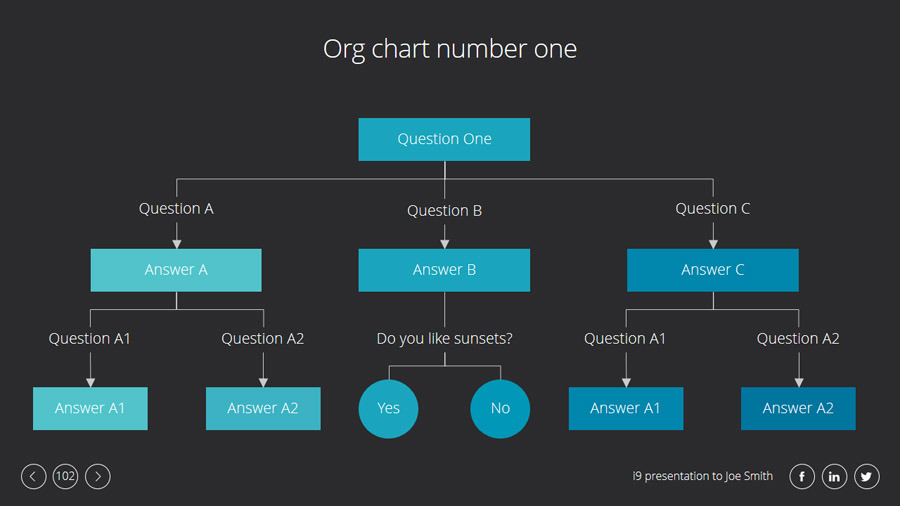
Task: Open the LinkedIn share icon
Action: 834,476
